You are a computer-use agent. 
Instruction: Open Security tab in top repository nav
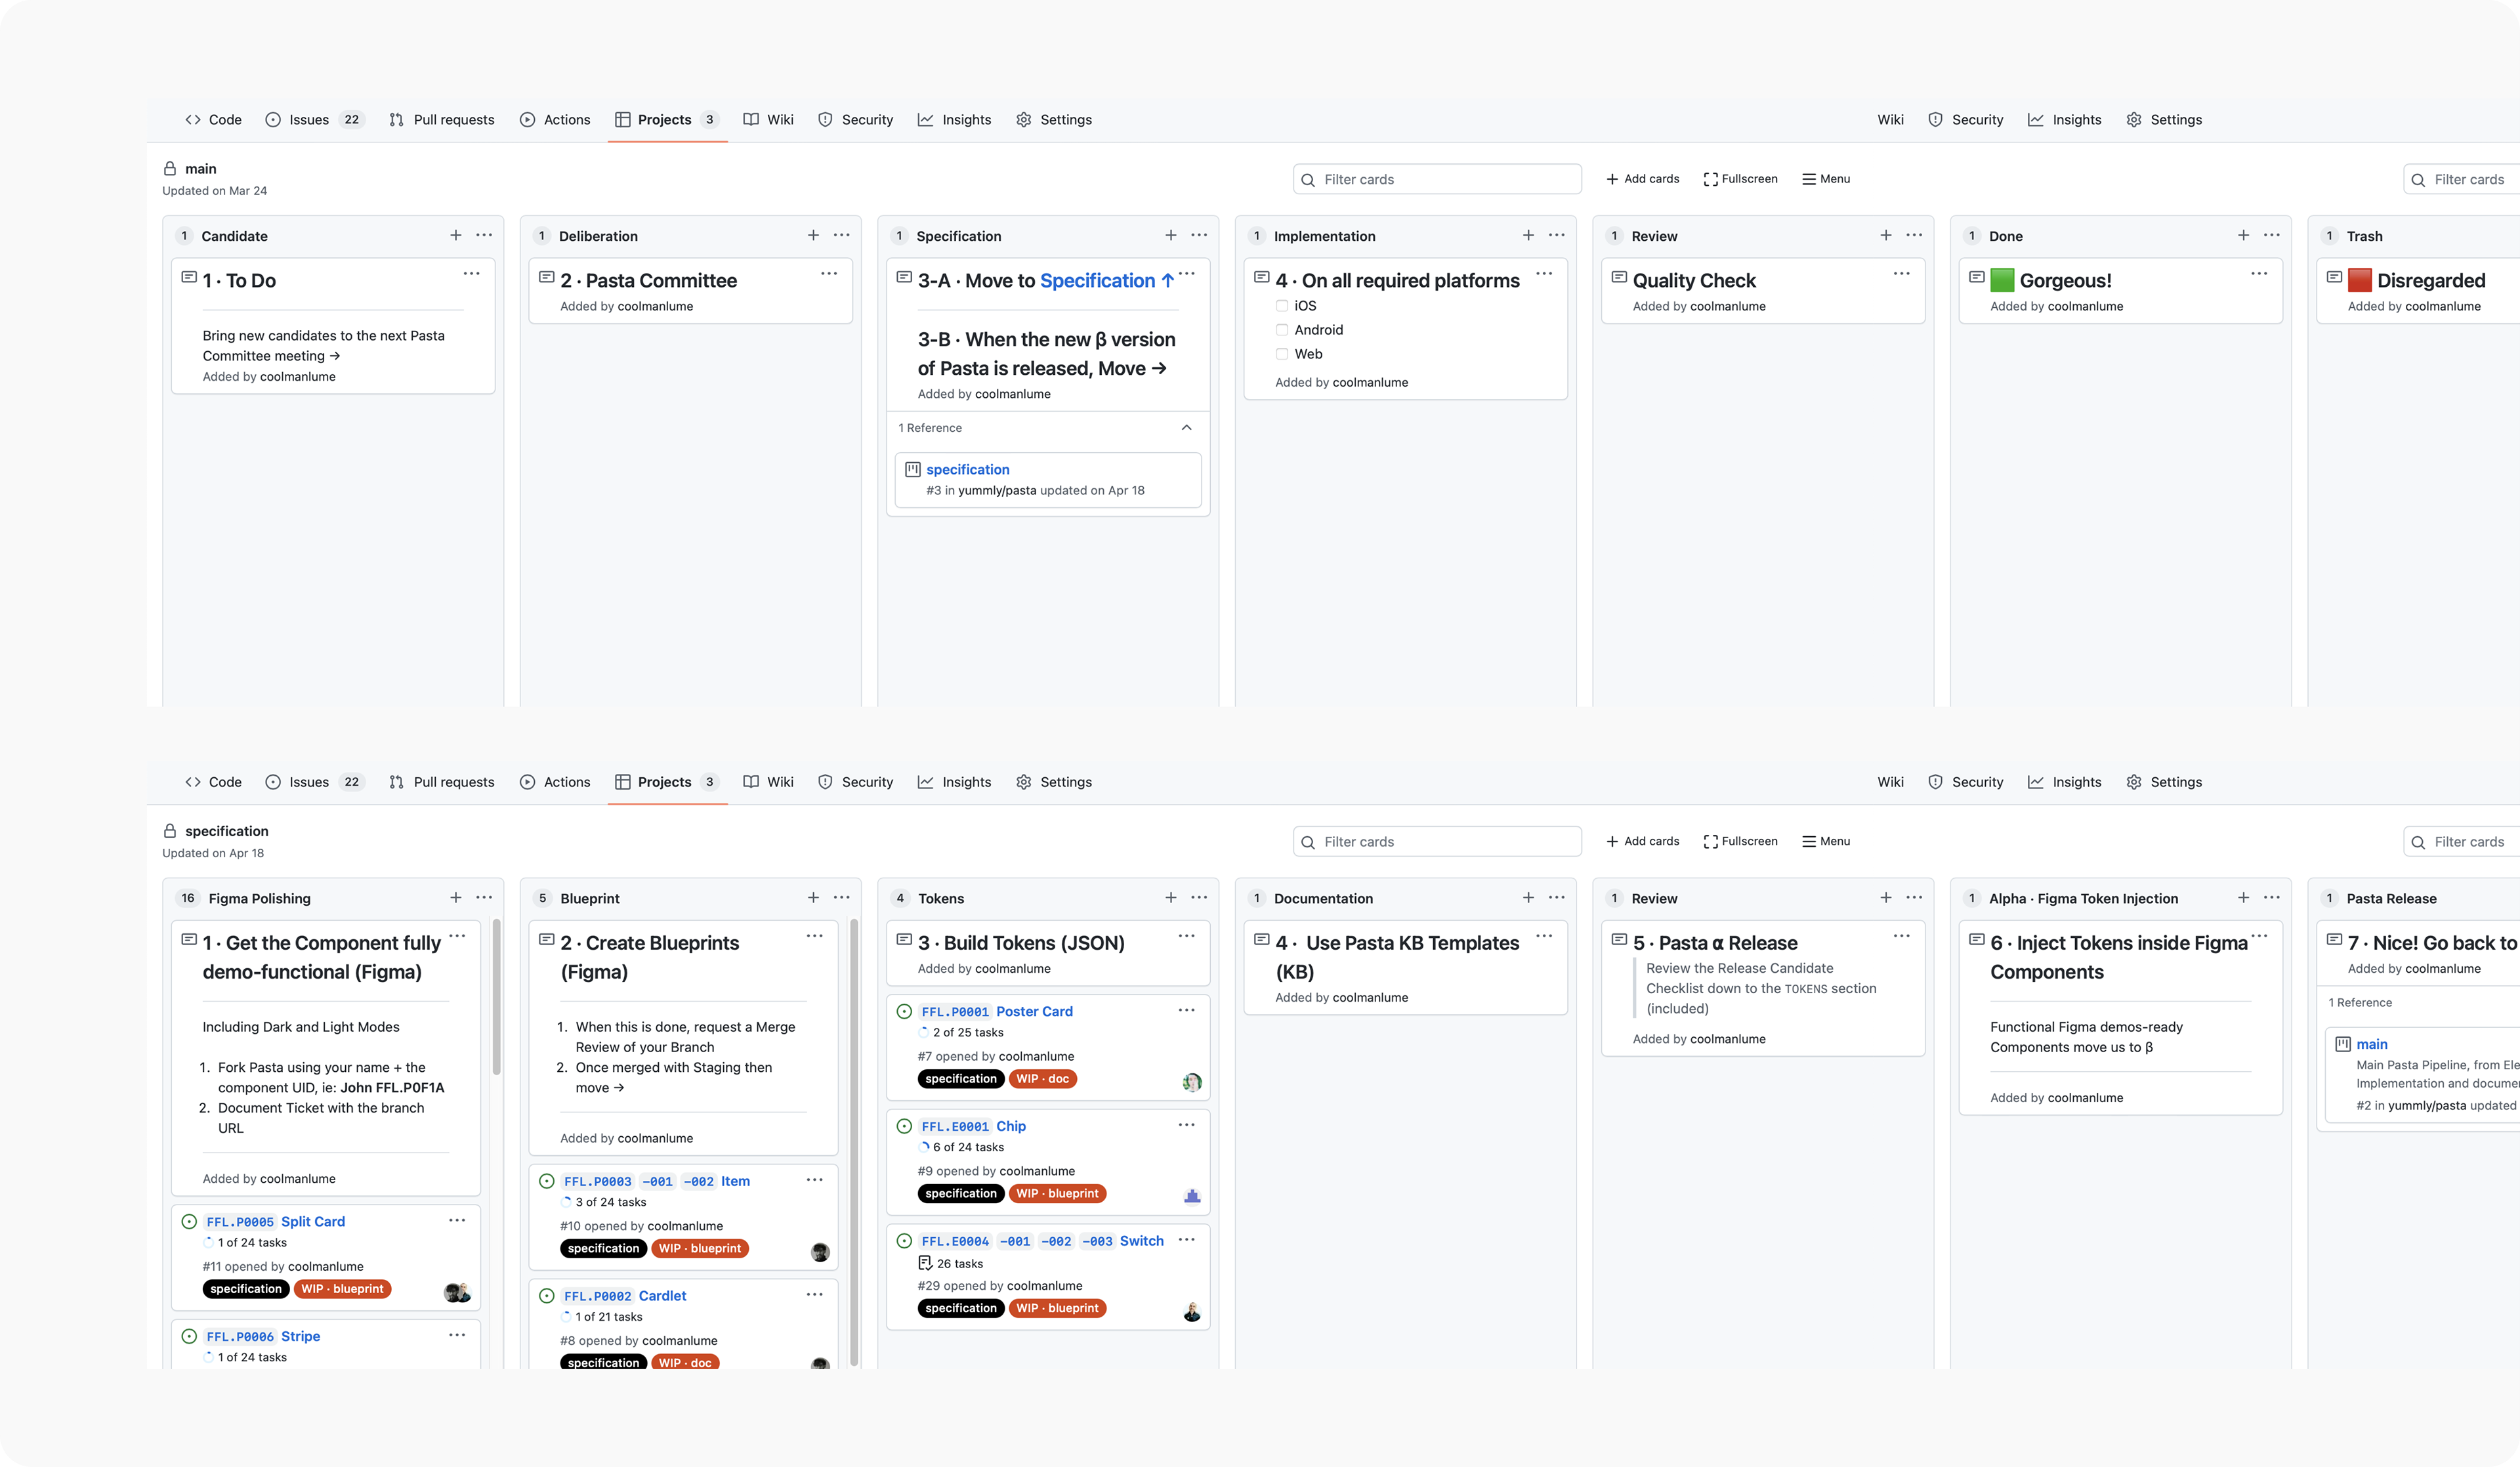[855, 119]
